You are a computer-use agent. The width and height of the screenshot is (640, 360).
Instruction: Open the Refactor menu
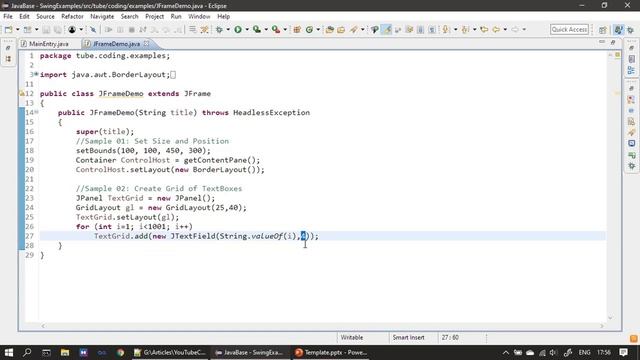click(x=72, y=16)
